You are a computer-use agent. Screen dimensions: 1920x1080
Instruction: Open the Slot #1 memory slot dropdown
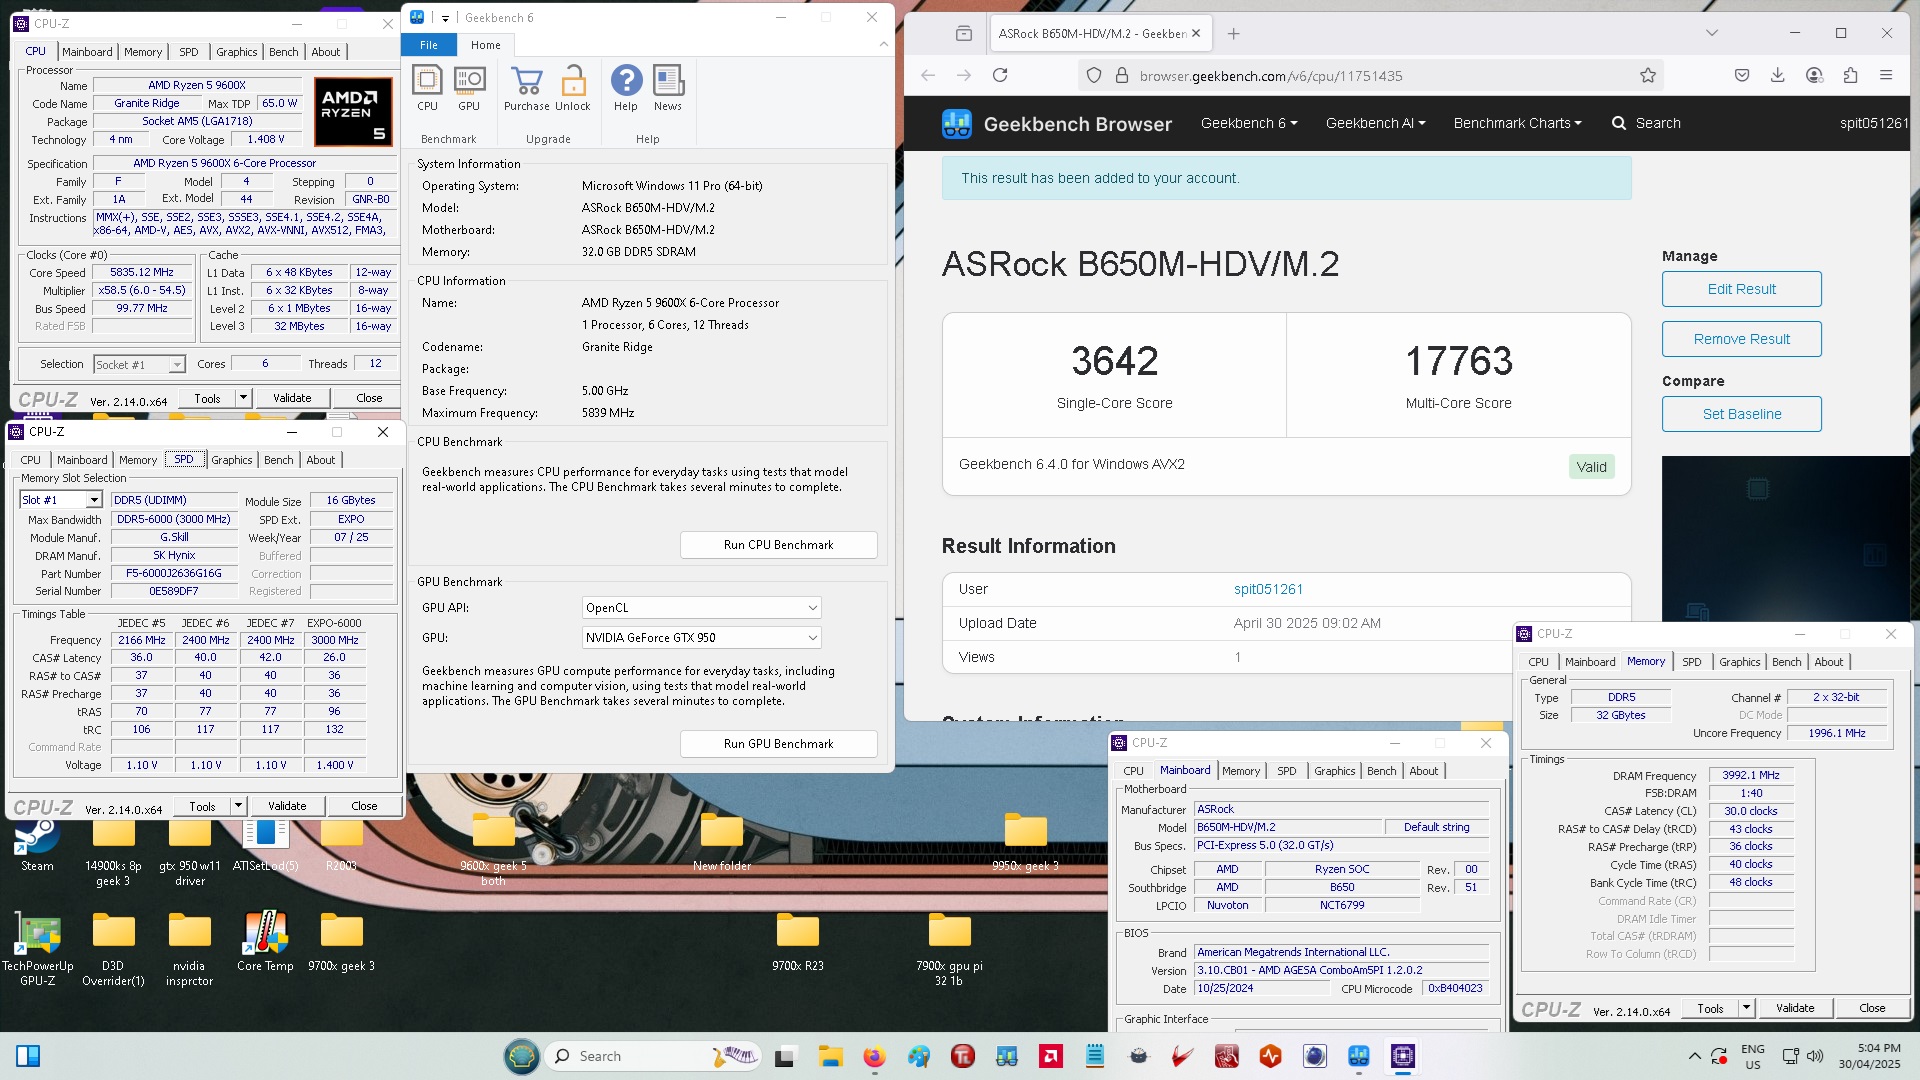pyautogui.click(x=61, y=500)
